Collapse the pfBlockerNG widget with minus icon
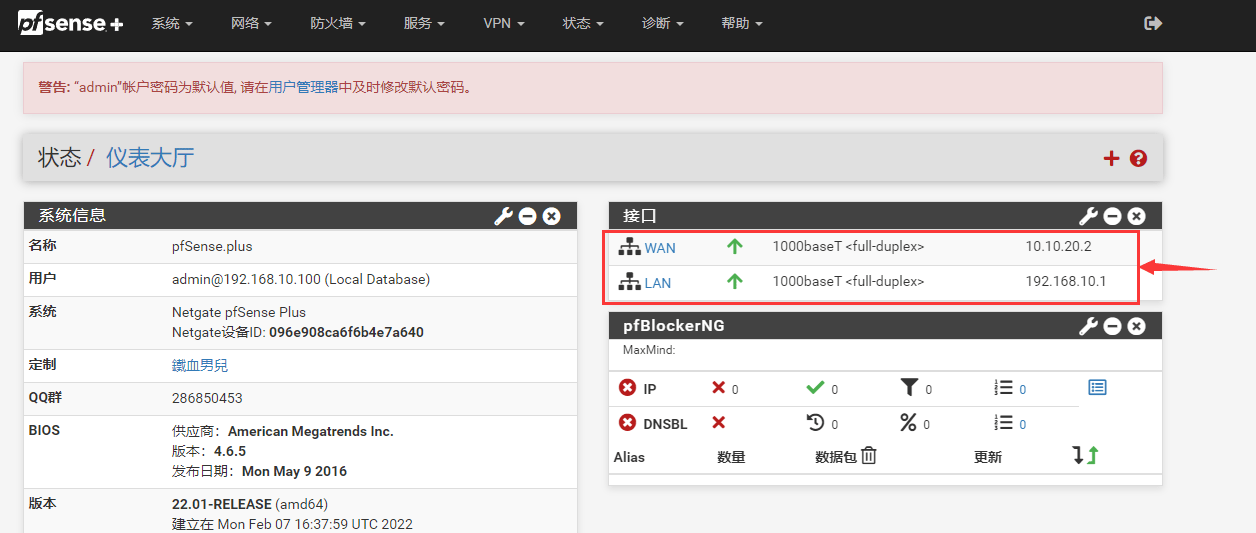The image size is (1256, 533). click(x=1112, y=326)
